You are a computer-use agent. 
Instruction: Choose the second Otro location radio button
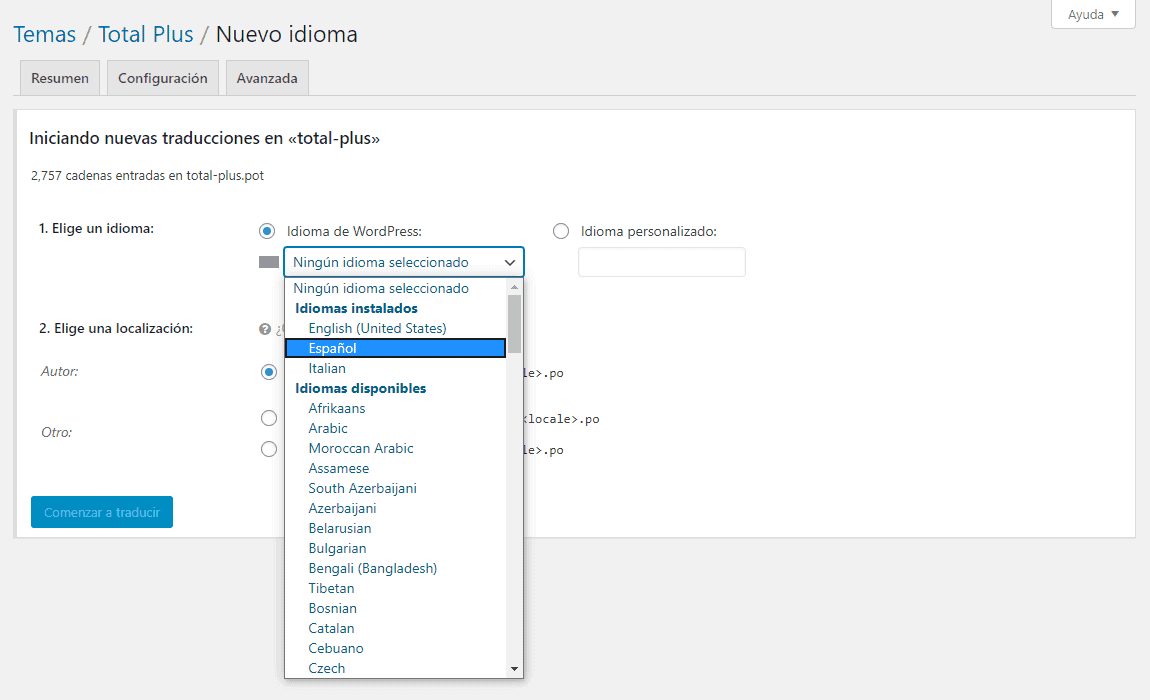point(269,449)
